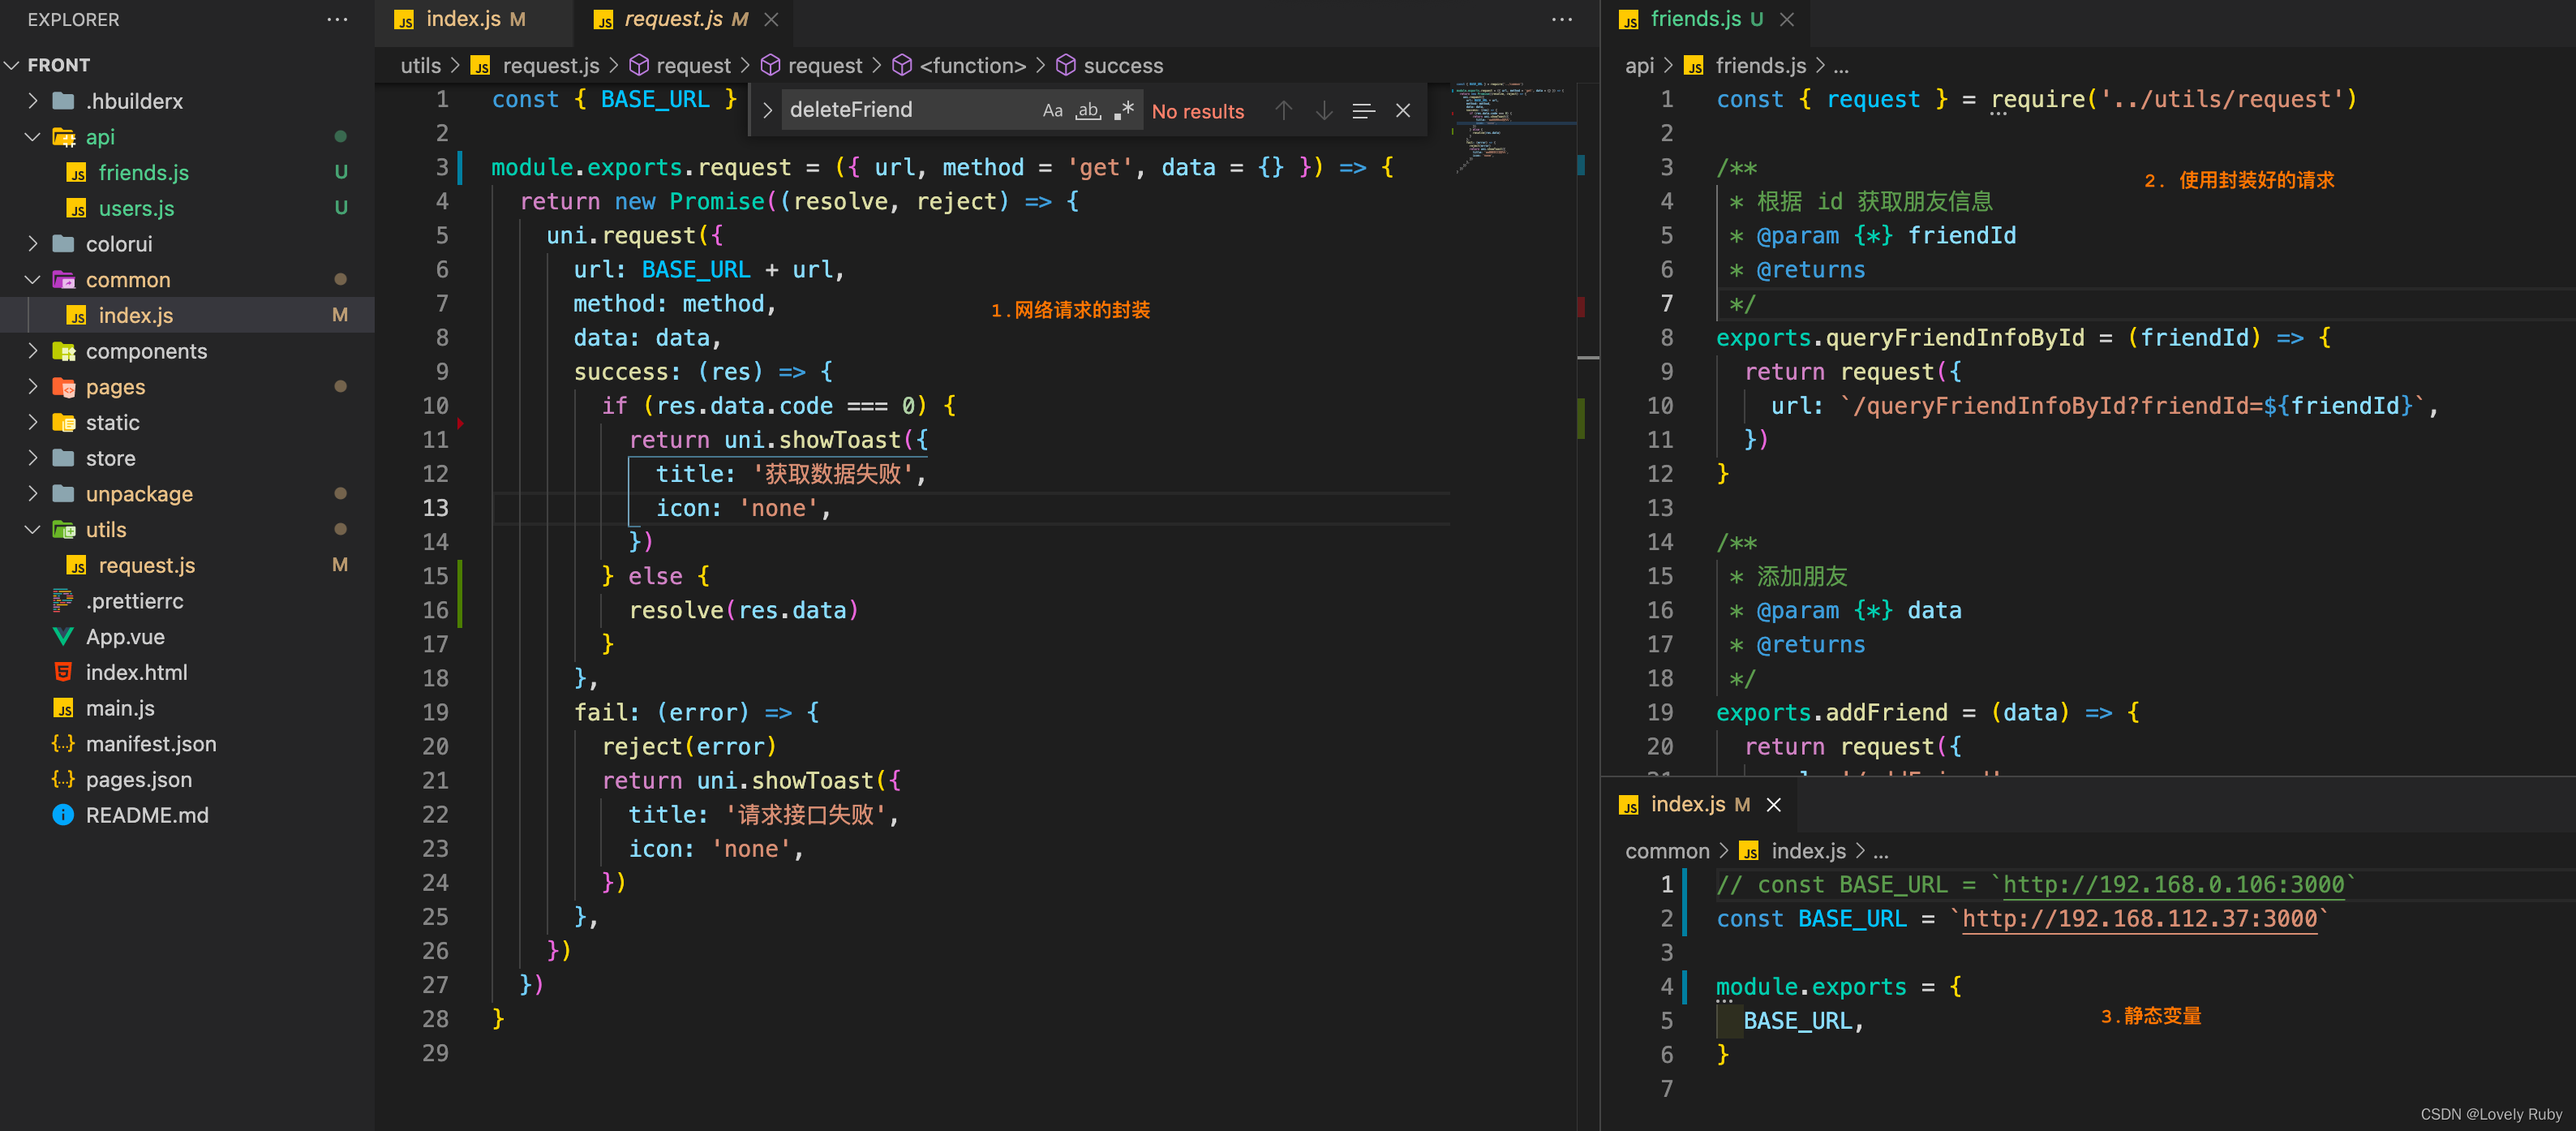Open users.js in the explorer tree
The image size is (2576, 1131).
pyautogui.click(x=187, y=208)
